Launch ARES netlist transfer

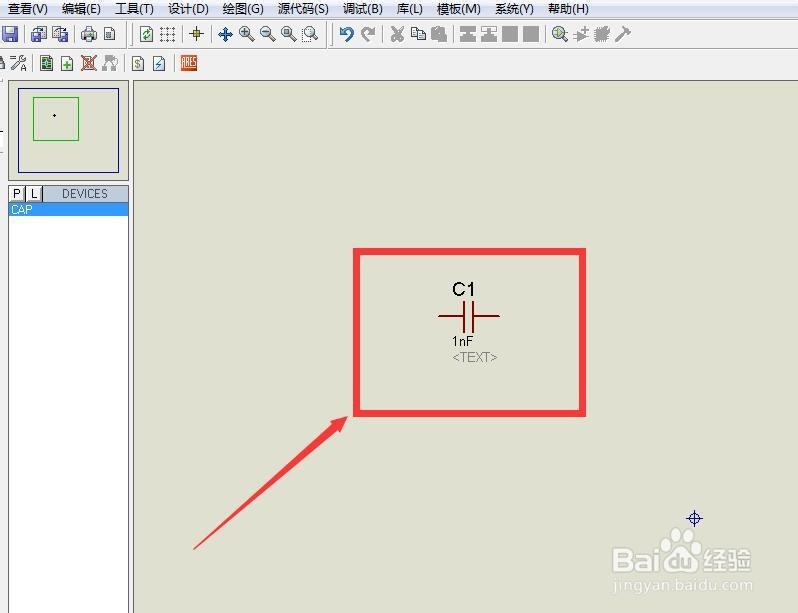pyautogui.click(x=188, y=63)
